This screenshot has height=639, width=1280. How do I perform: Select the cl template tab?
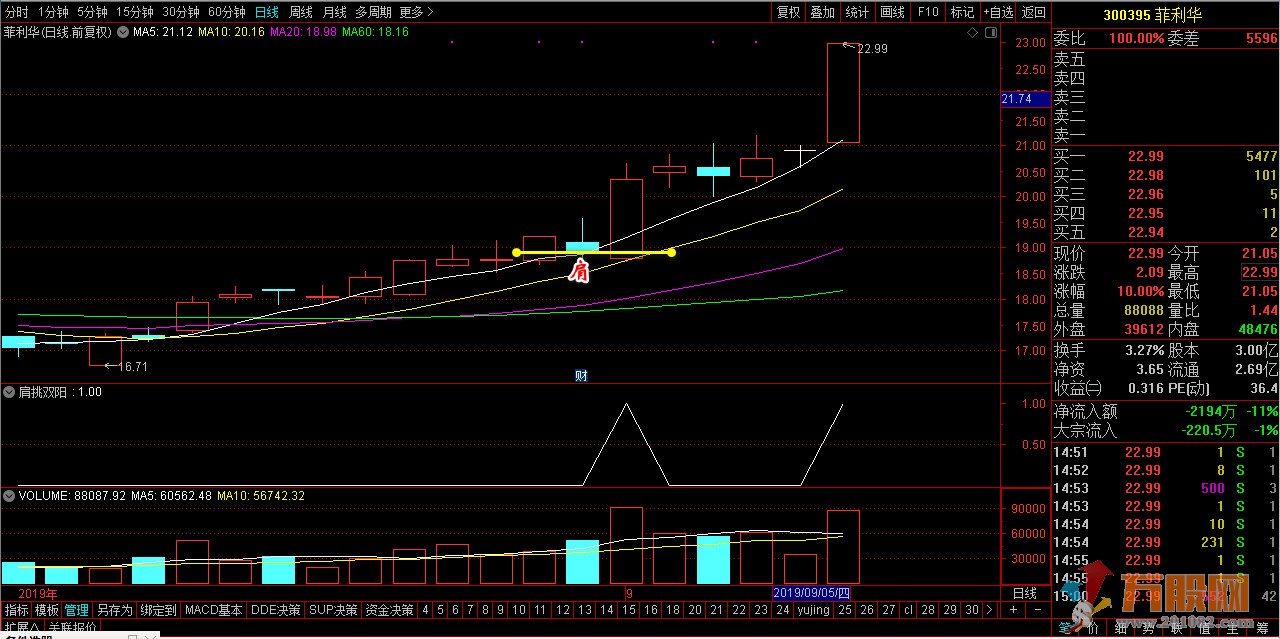point(908,609)
